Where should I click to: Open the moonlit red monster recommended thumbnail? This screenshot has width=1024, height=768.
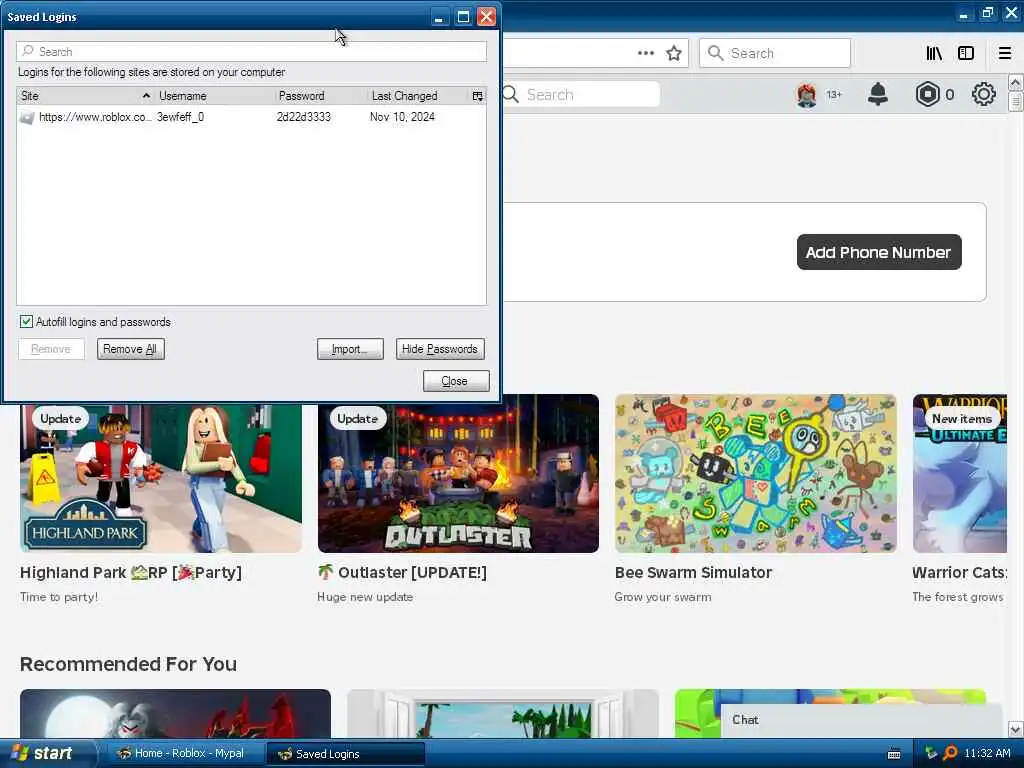click(175, 713)
